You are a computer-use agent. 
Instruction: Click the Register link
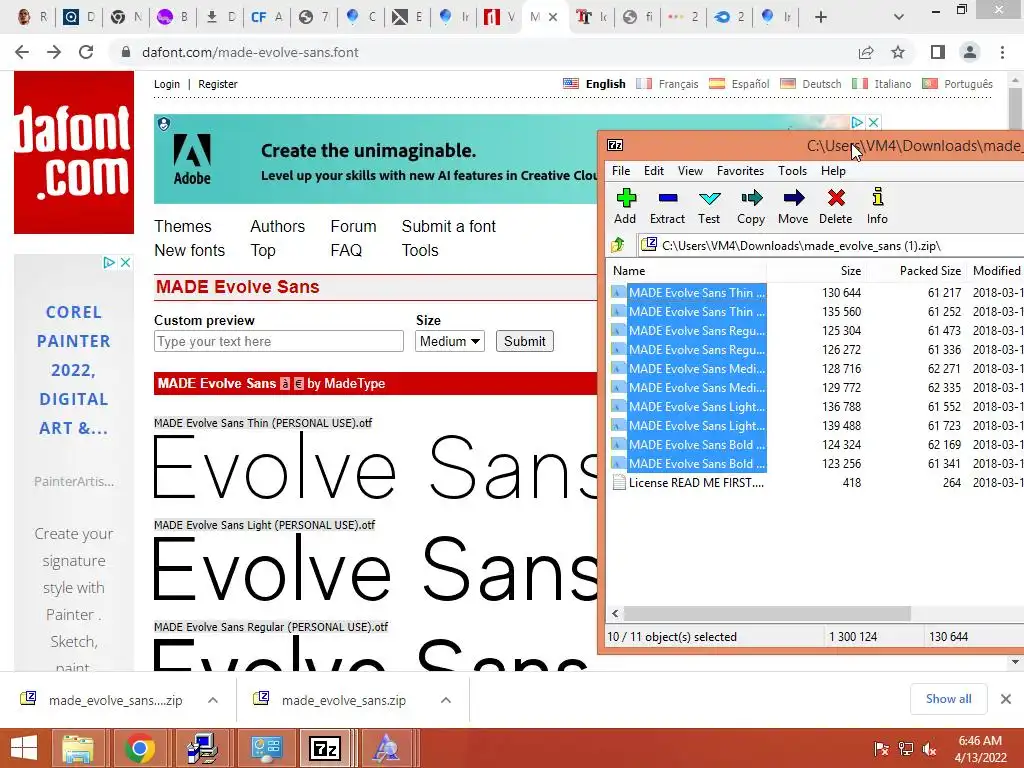[218, 84]
